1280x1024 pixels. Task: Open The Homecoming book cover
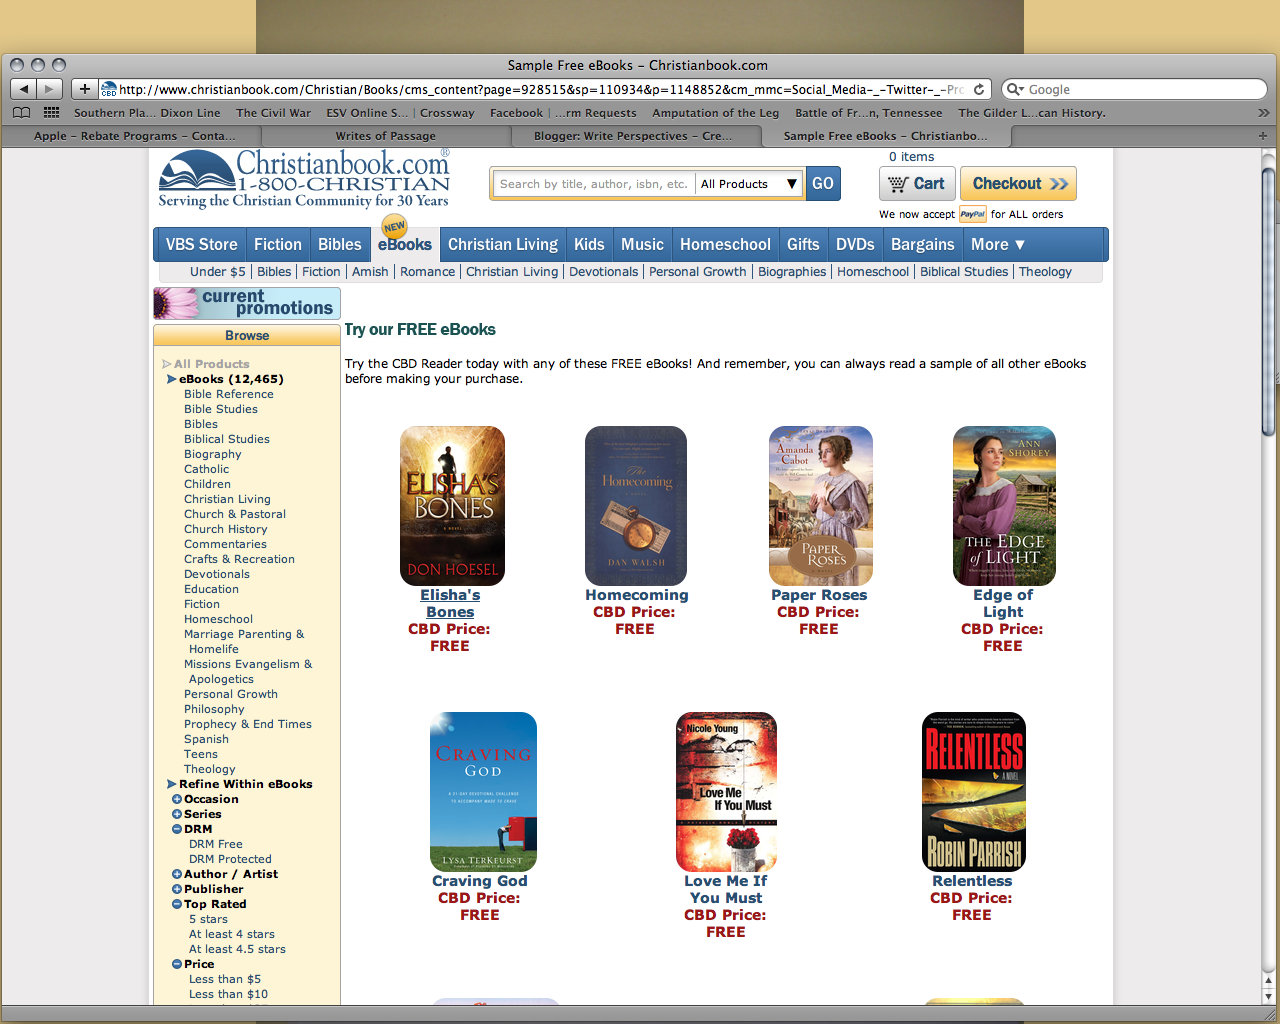(x=636, y=506)
